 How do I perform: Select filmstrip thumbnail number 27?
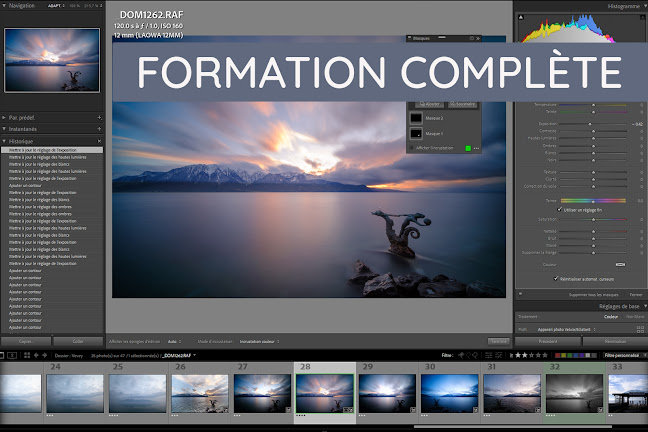pos(262,393)
